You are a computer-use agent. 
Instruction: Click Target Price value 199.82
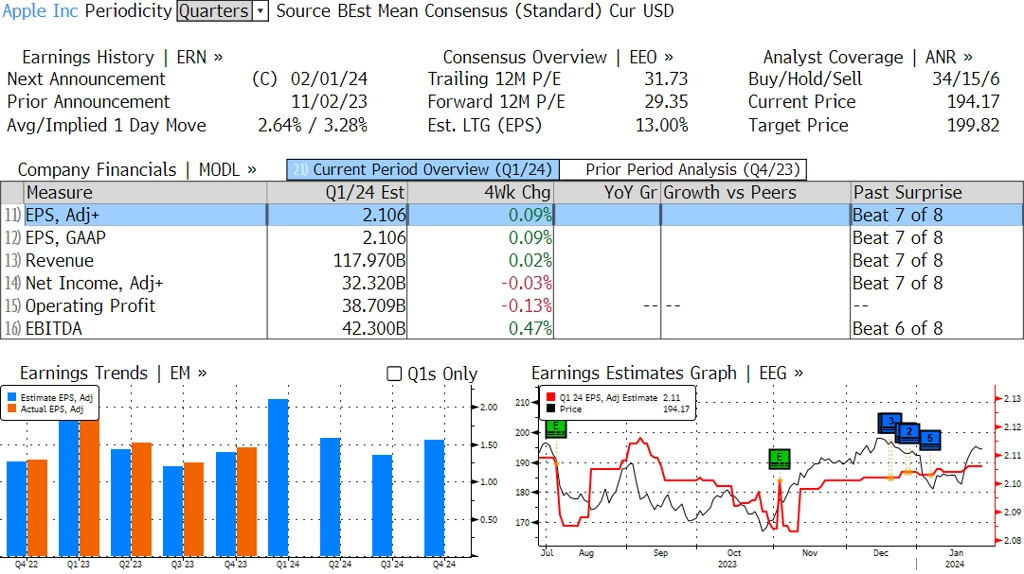tap(973, 125)
